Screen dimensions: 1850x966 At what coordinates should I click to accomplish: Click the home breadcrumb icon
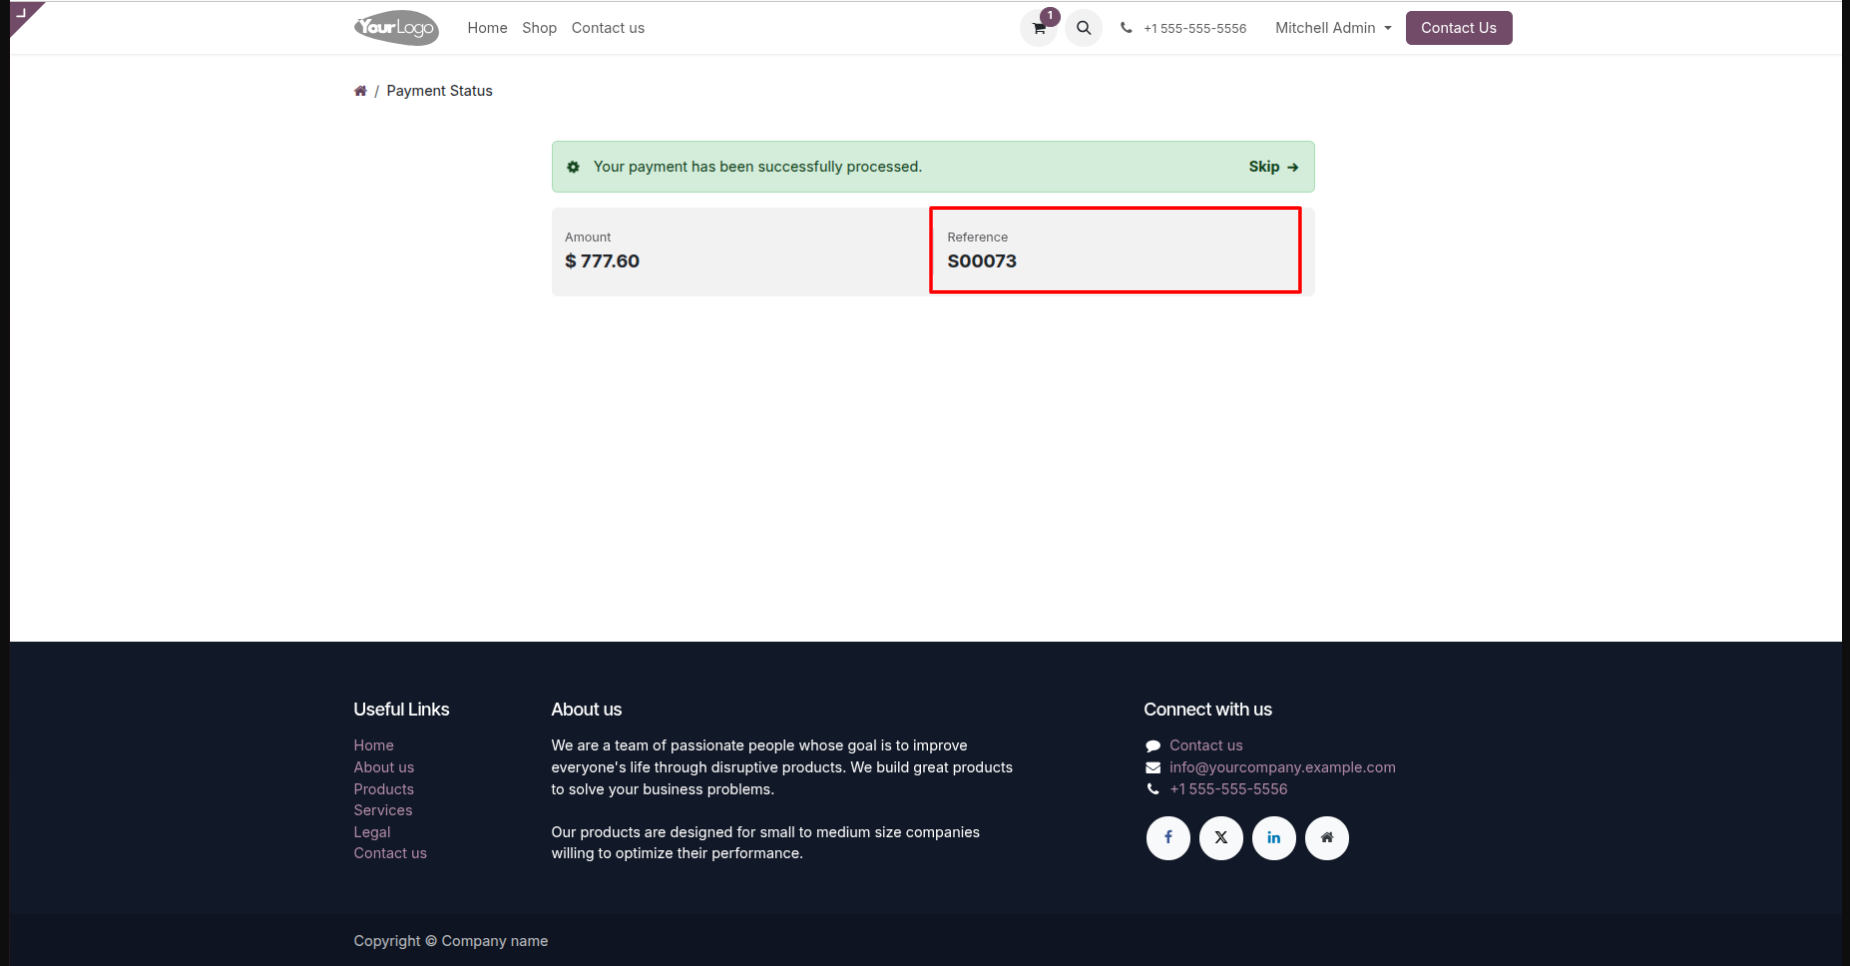tap(360, 91)
